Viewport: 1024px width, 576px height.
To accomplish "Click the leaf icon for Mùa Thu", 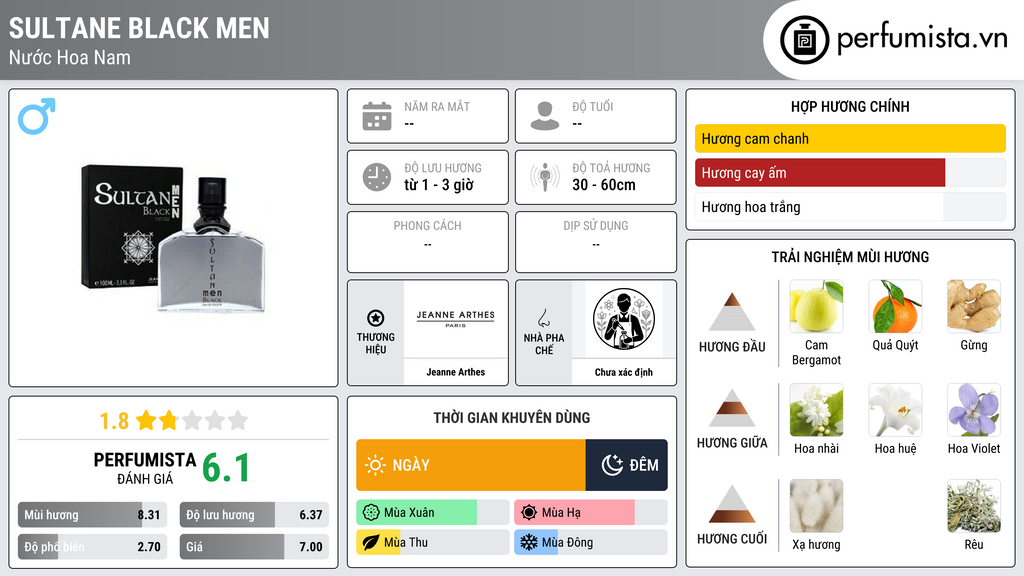I will (x=371, y=543).
